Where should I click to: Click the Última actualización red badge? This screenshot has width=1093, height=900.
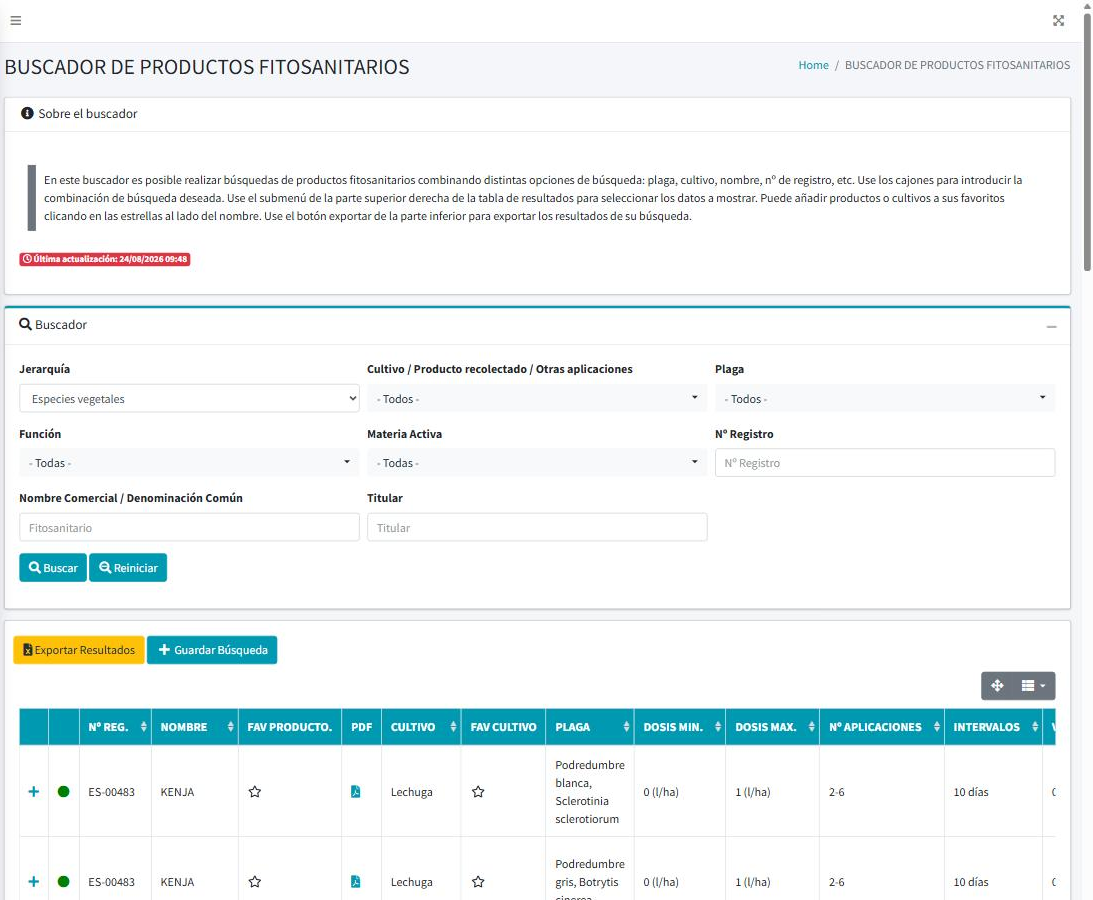point(105,259)
